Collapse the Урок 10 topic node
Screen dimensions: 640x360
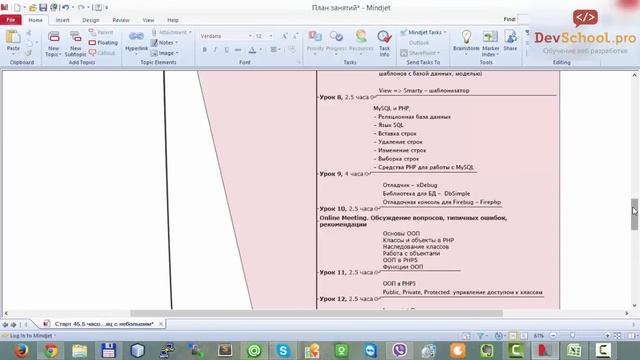coord(376,209)
